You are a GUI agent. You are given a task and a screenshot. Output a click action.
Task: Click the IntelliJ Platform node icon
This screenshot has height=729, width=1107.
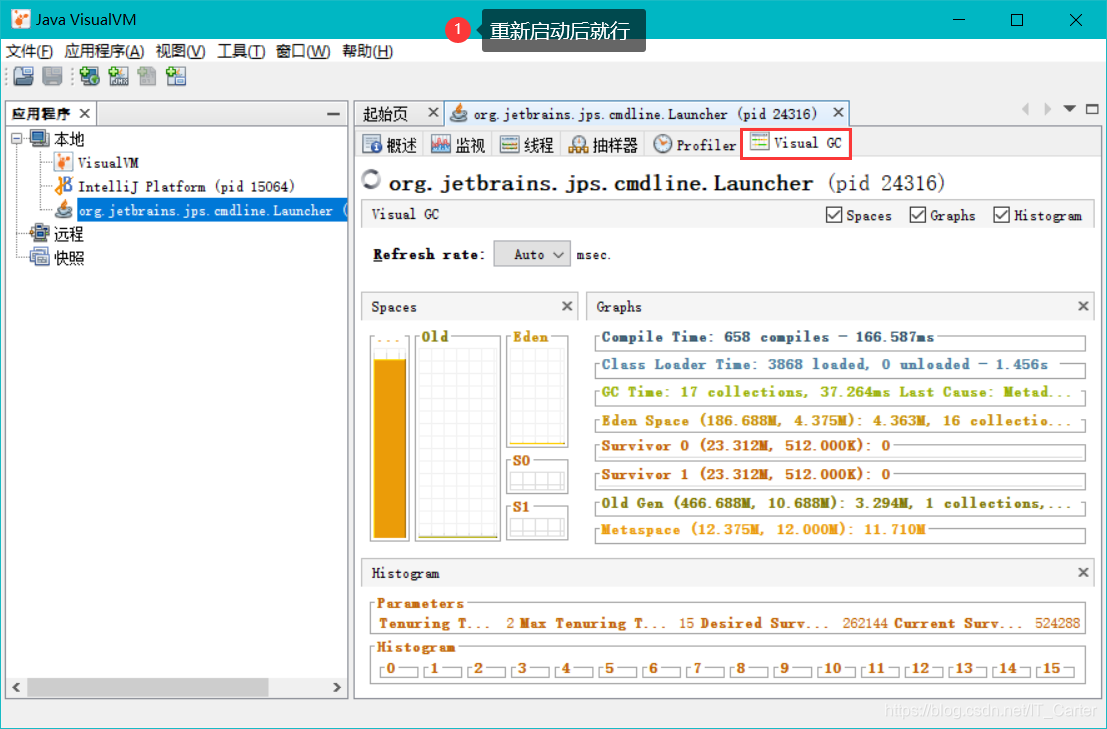click(x=64, y=186)
